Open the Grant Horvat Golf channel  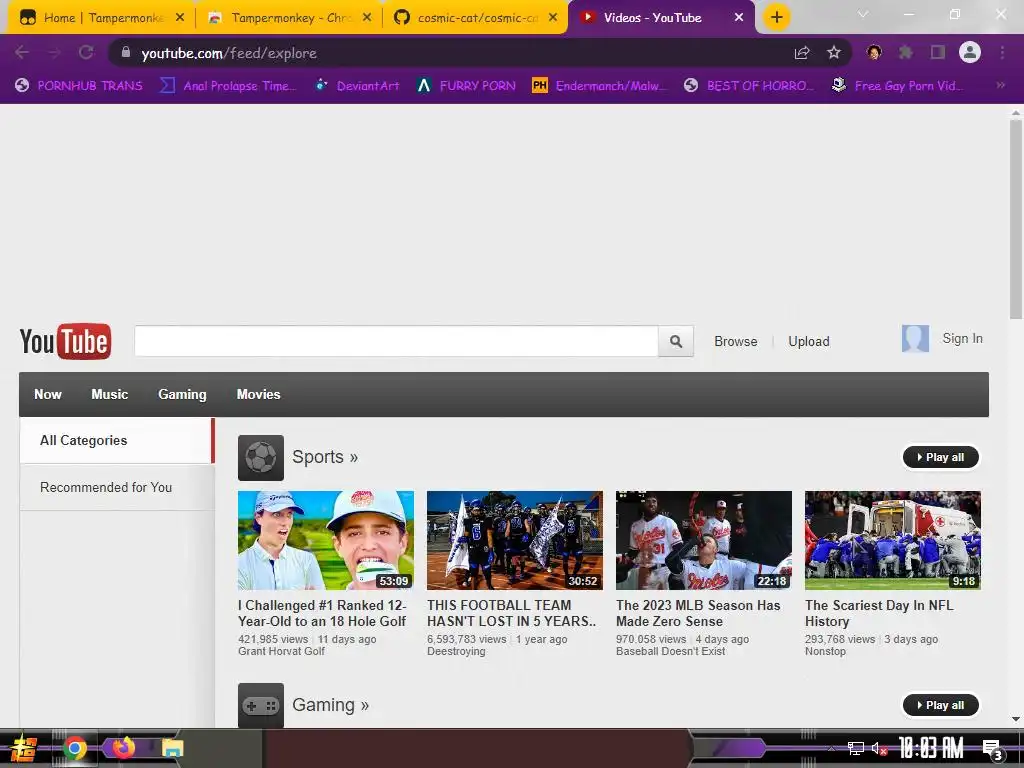(x=281, y=651)
